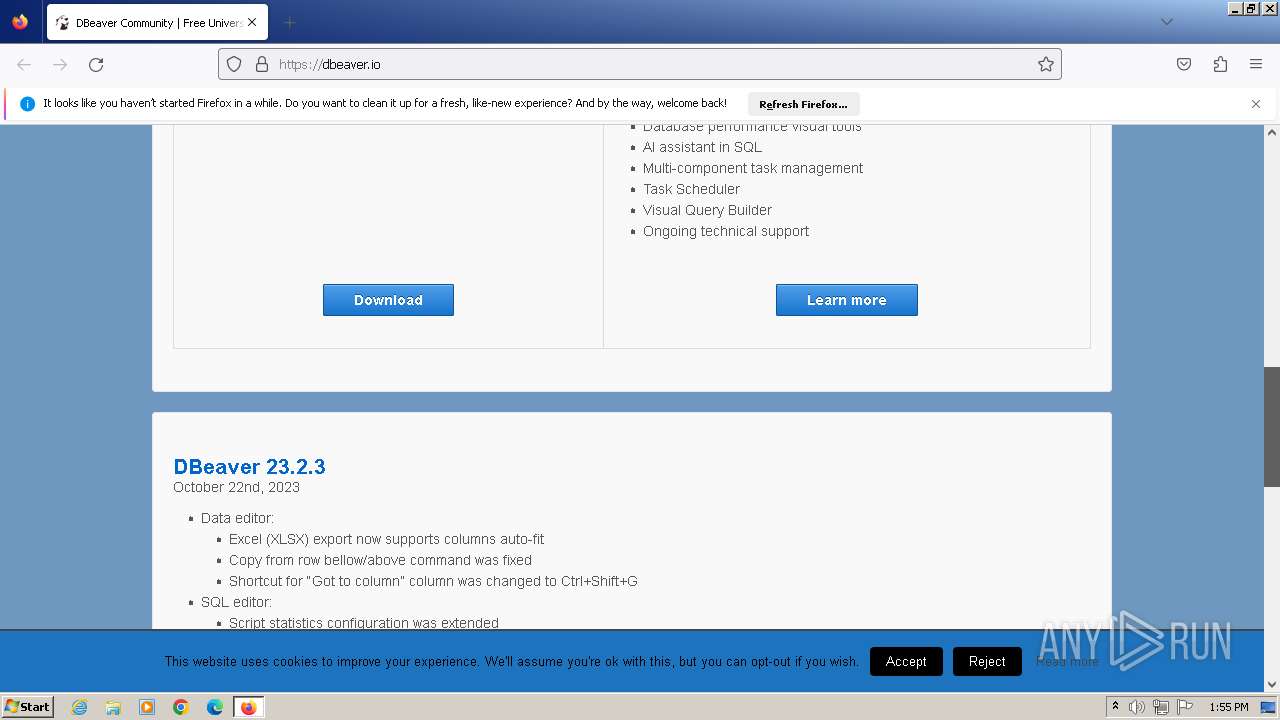
Task: Click 'Shortcut for Got to column' line
Action: point(433,581)
